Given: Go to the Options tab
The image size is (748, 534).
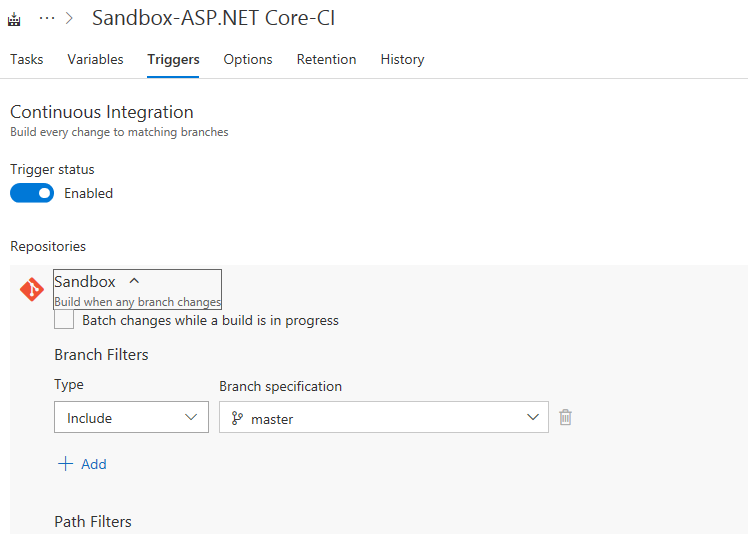Looking at the screenshot, I should [248, 59].
